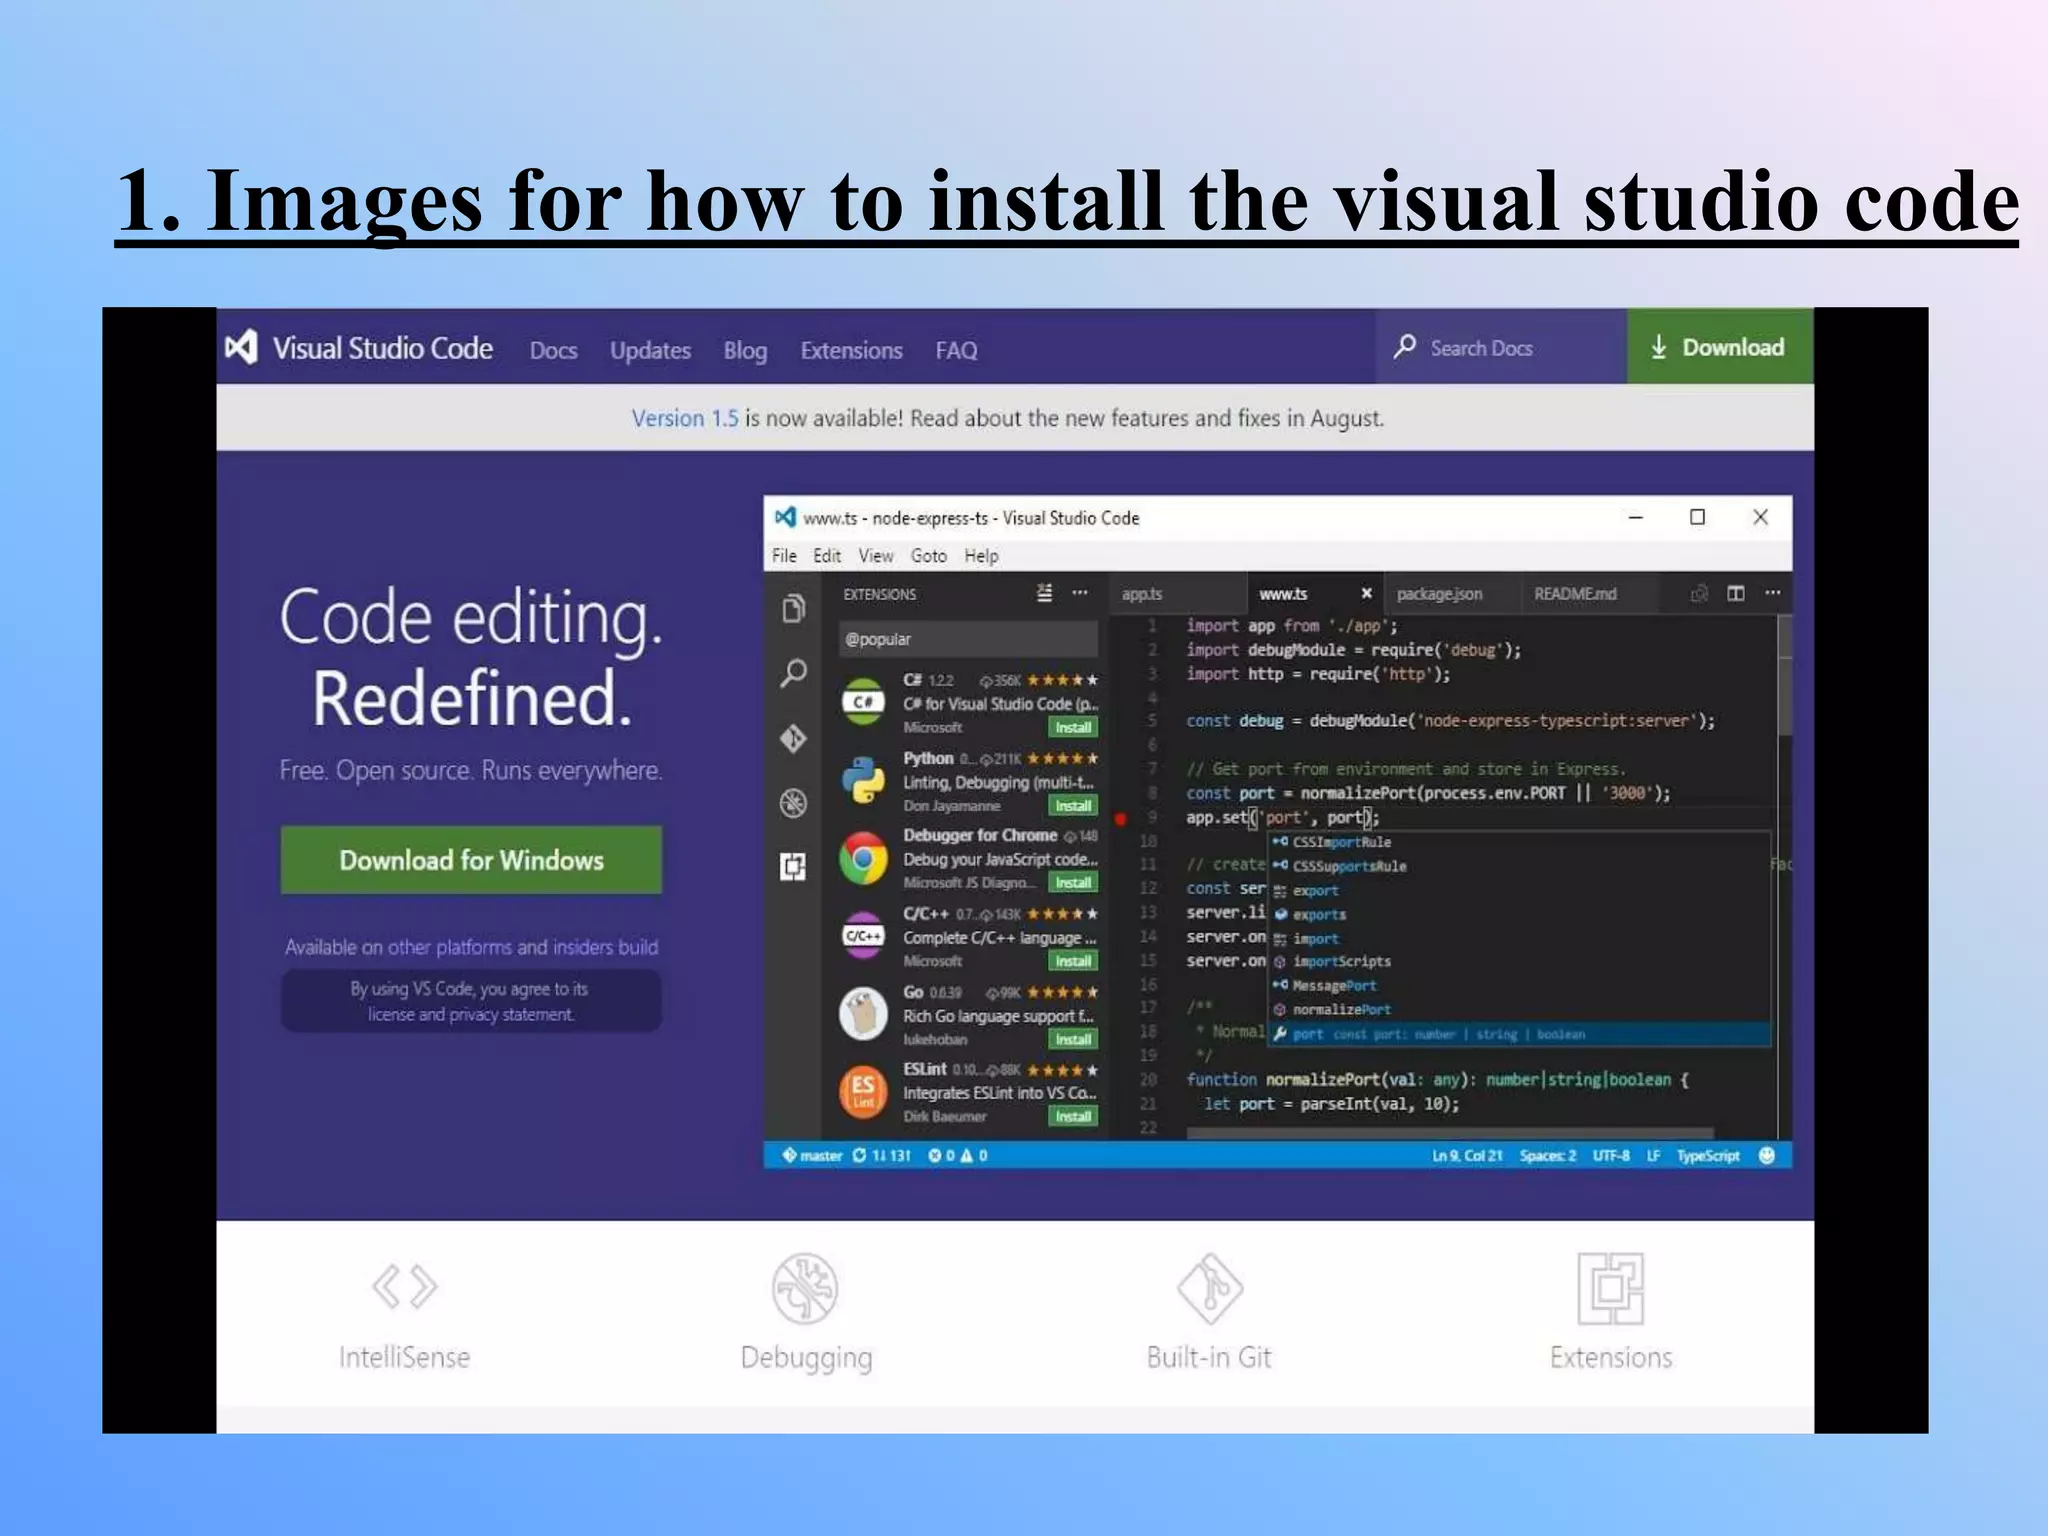The height and width of the screenshot is (1536, 2048).
Task: Open the license and privacy statement notice
Action: tap(471, 1001)
